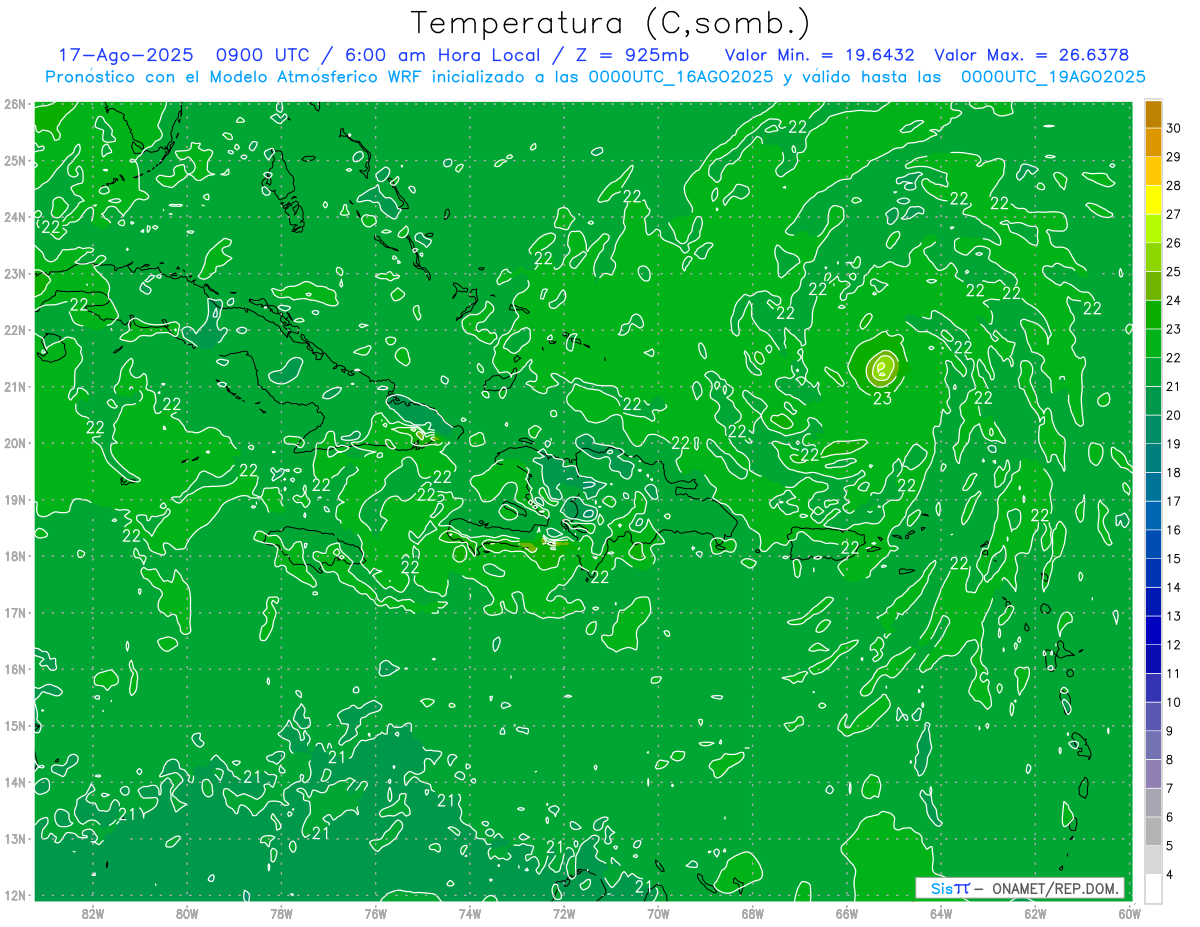Screen dimensions: 1200x927
Task: Click the "74W" longitude axis label
Action: [470, 913]
